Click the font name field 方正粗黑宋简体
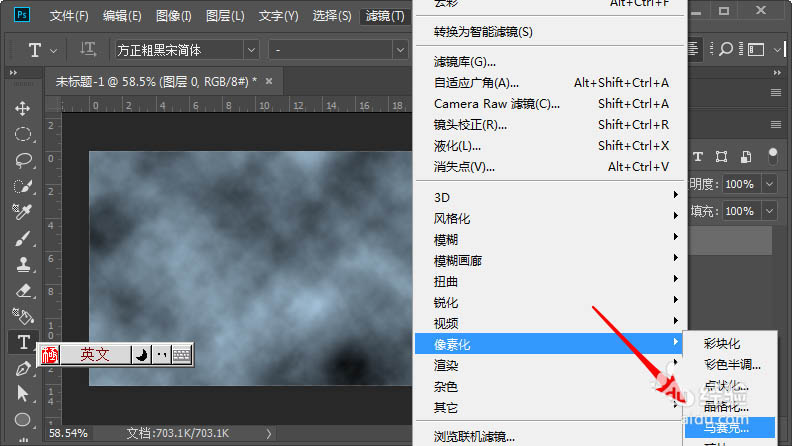The image size is (792, 446). pyautogui.click(x=179, y=50)
